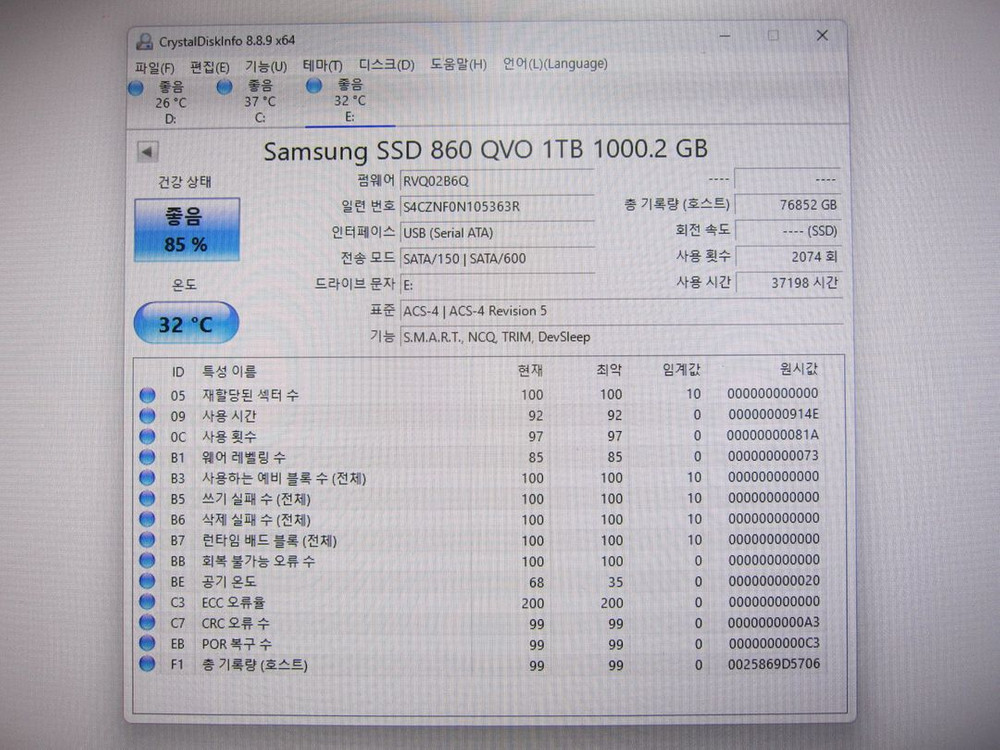The height and width of the screenshot is (750, 1000).
Task: Click the Samsung SSD 860 QVO 1TB title
Action: coord(485,150)
